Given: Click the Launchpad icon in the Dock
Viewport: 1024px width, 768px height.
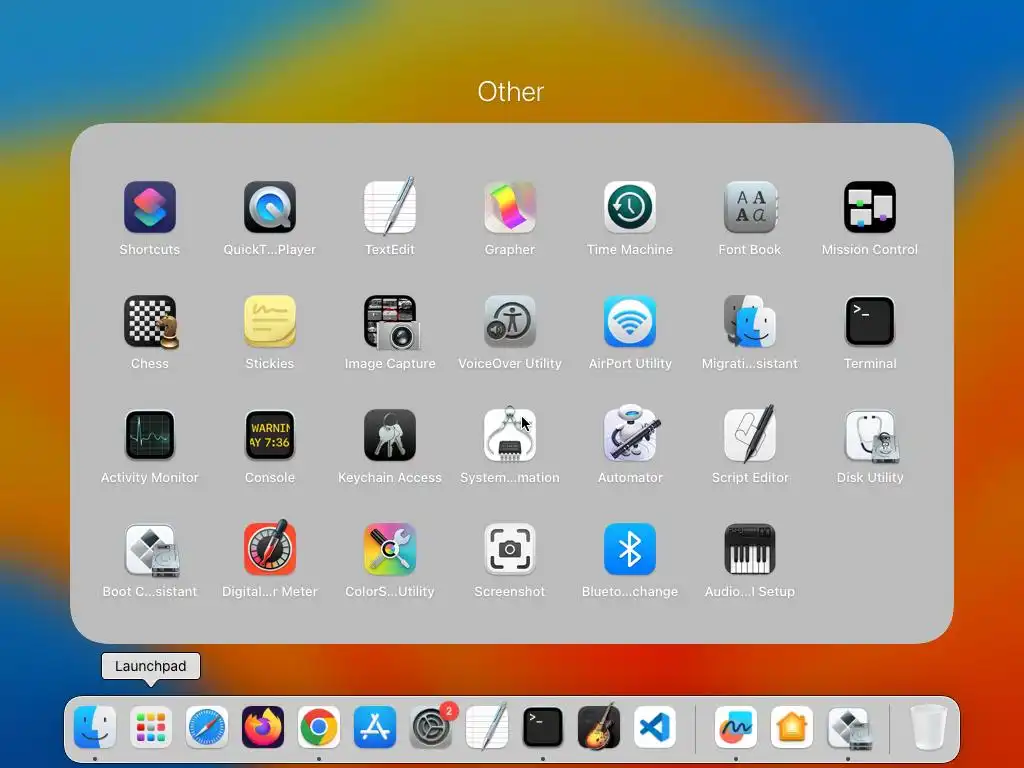Looking at the screenshot, I should [x=151, y=727].
